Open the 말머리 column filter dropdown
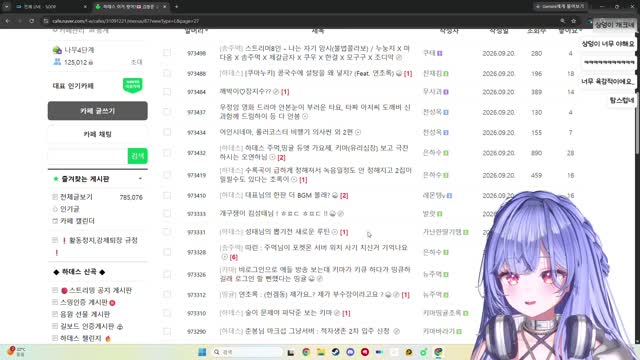Image resolution: width=640 pixels, height=360 pixels. pos(196,31)
